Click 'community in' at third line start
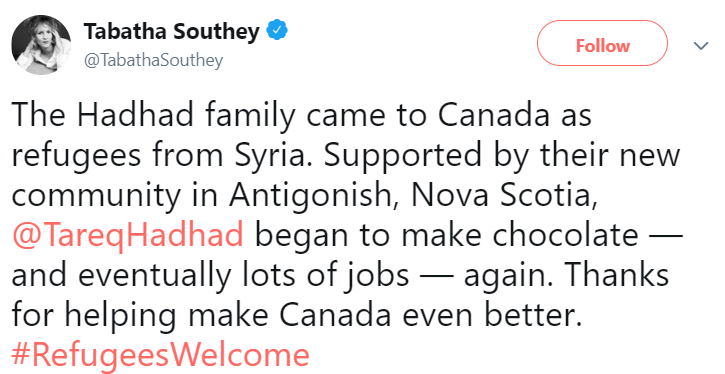 coord(115,197)
